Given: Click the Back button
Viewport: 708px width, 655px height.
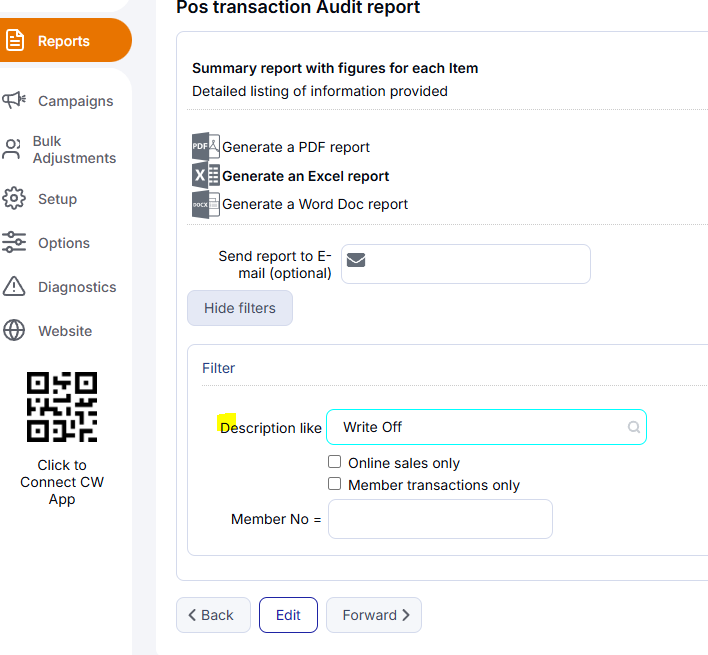Looking at the screenshot, I should point(213,615).
